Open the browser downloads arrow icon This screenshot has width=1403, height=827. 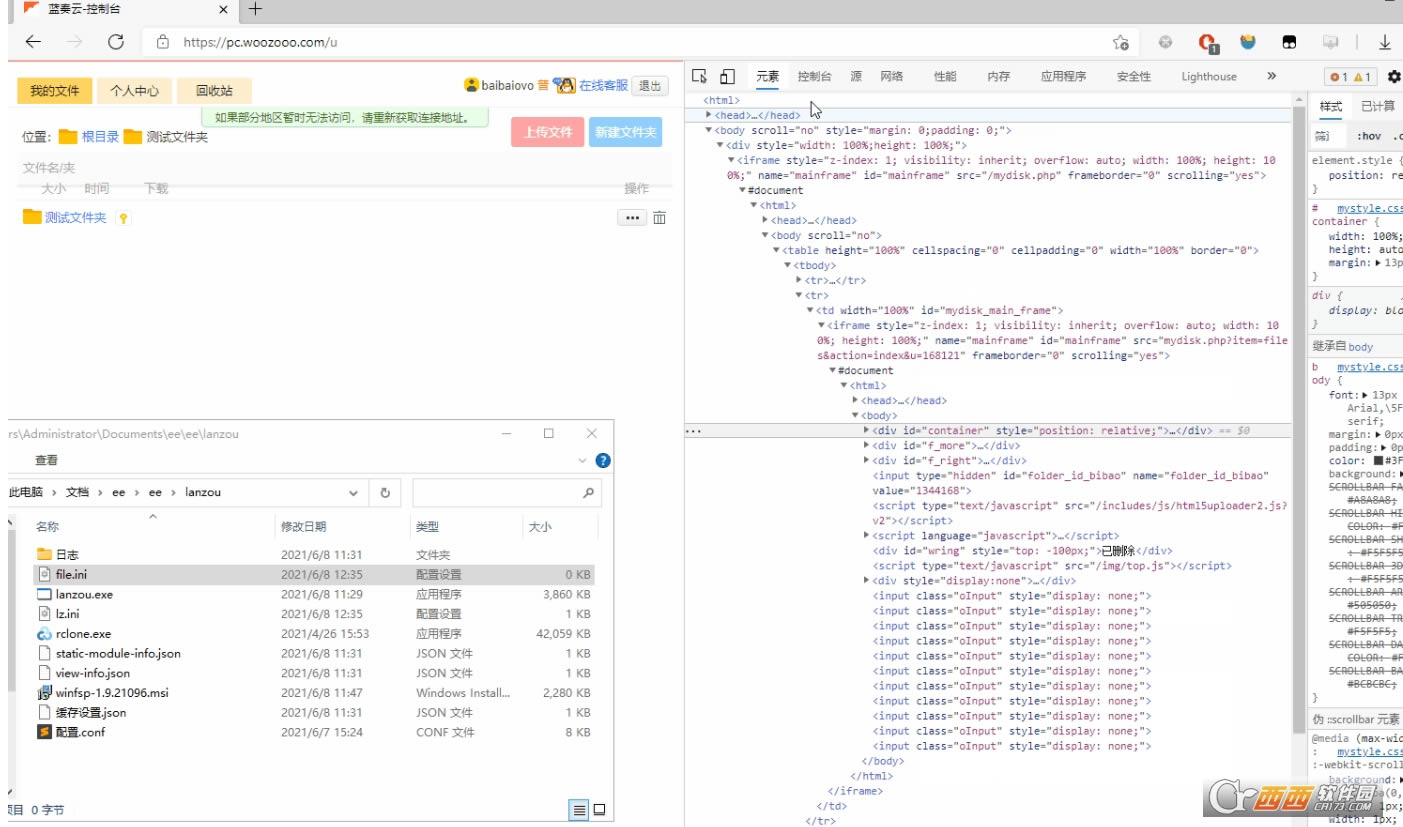click(1385, 42)
